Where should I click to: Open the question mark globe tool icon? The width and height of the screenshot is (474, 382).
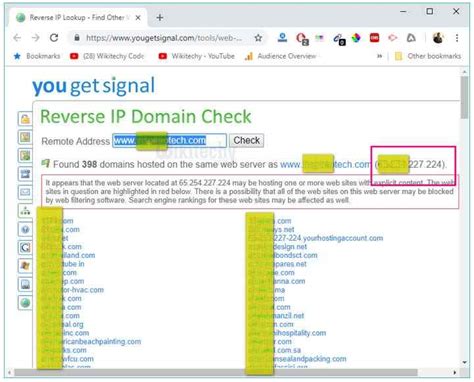pyautogui.click(x=25, y=229)
